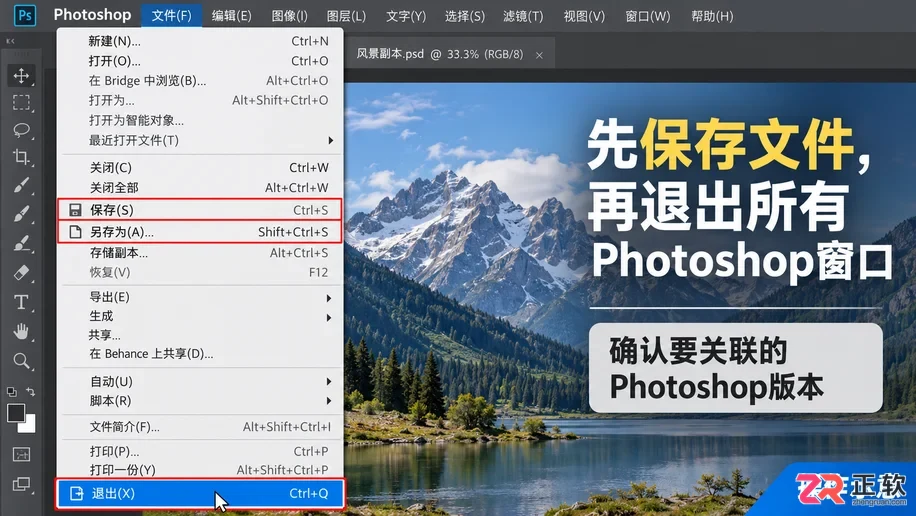The image size is (916, 516).
Task: Click the exit icon beside 退出(X)
Action: coord(77,493)
